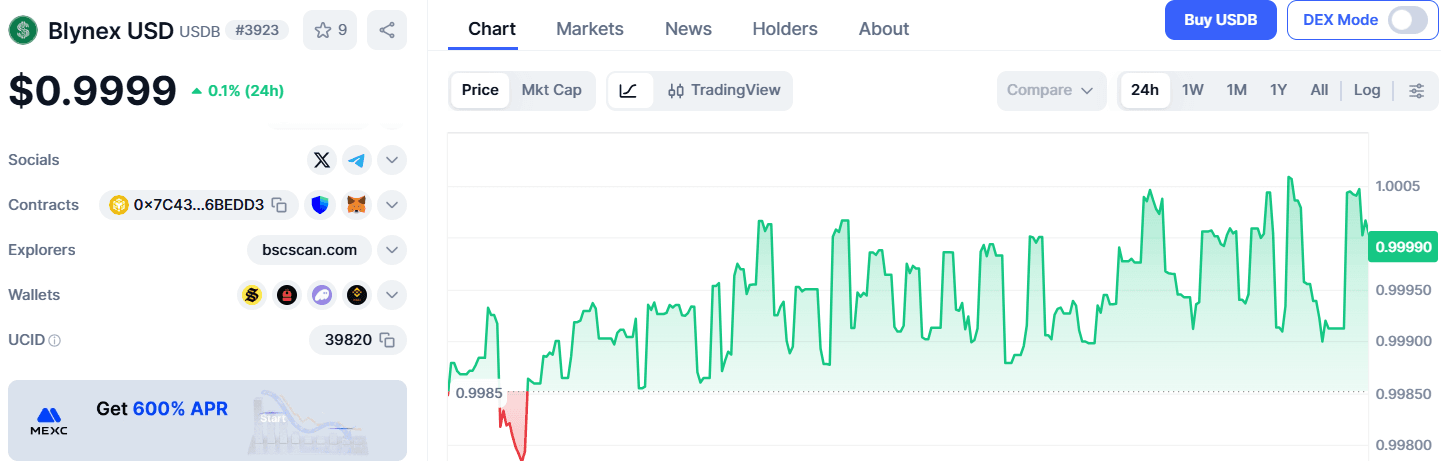Open the black wallet with red icon
This screenshot has height=461, width=1441.
[287, 295]
